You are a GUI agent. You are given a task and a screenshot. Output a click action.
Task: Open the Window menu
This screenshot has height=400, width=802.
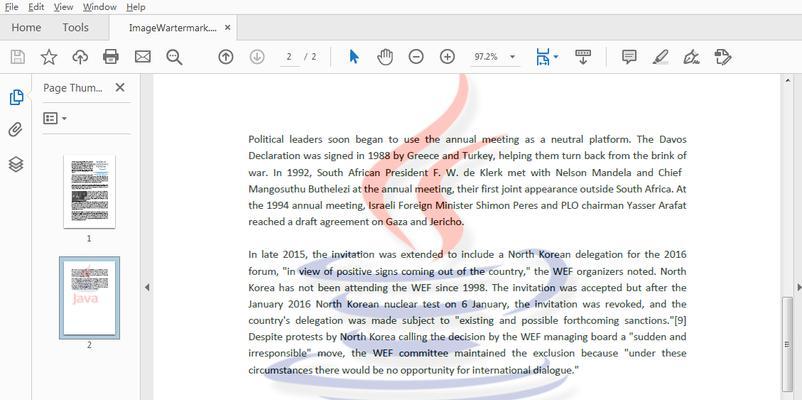click(x=99, y=7)
